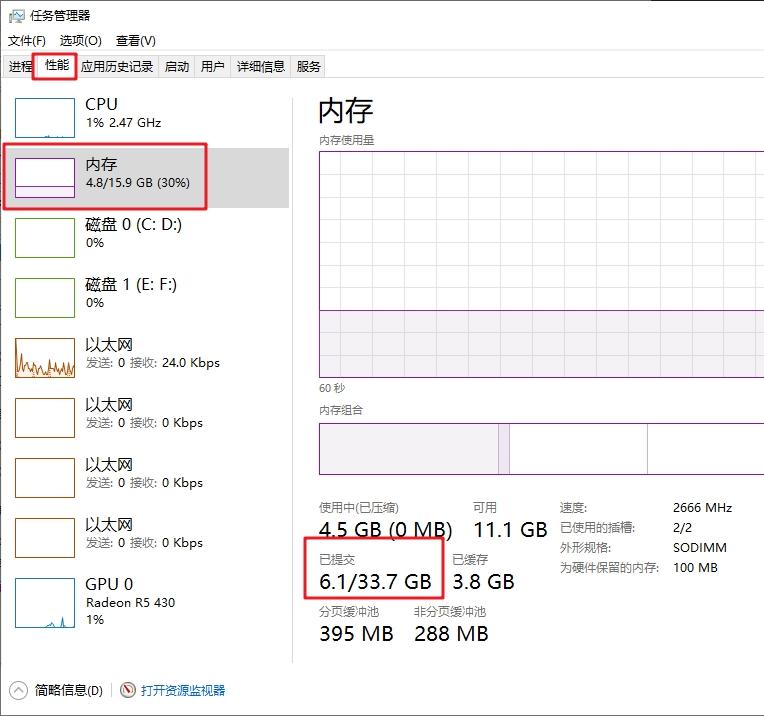Open the 选项(O) menu
The width and height of the screenshot is (764, 716).
(80, 41)
